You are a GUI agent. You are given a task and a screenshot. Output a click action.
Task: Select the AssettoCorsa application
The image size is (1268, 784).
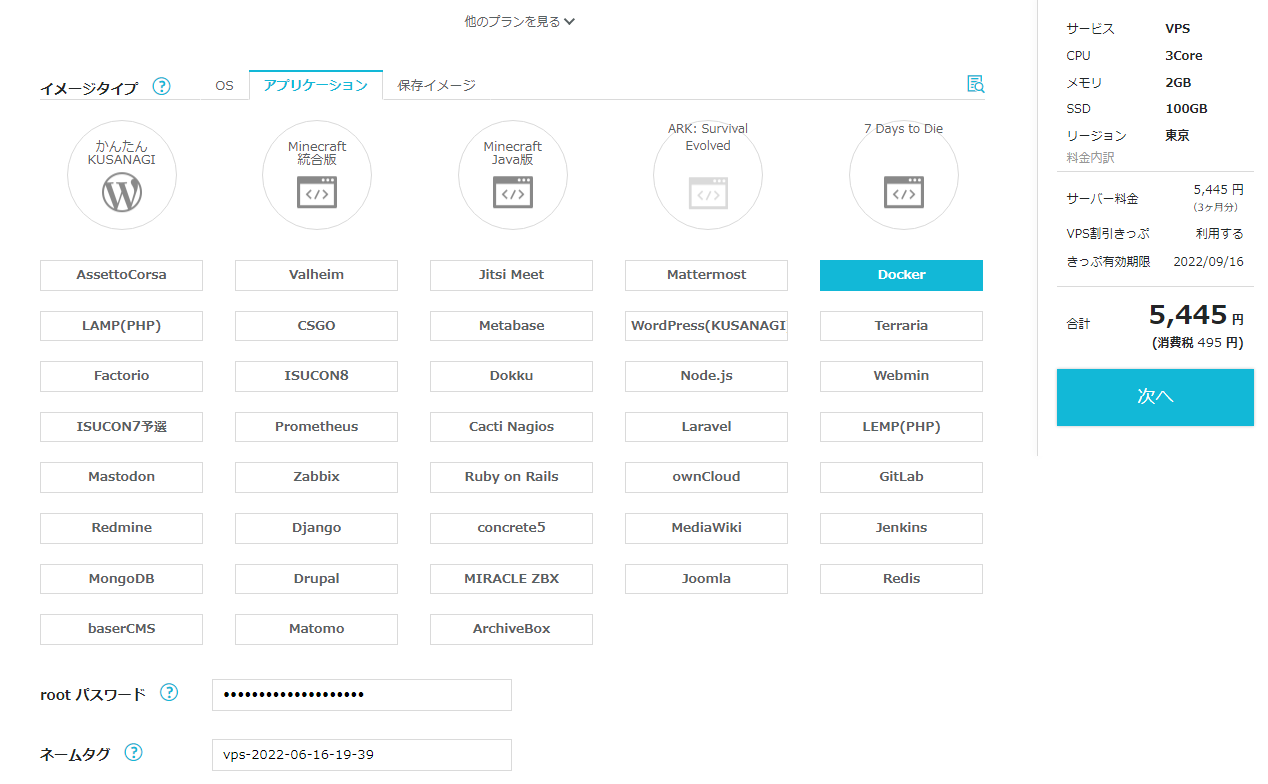pyautogui.click(x=121, y=275)
